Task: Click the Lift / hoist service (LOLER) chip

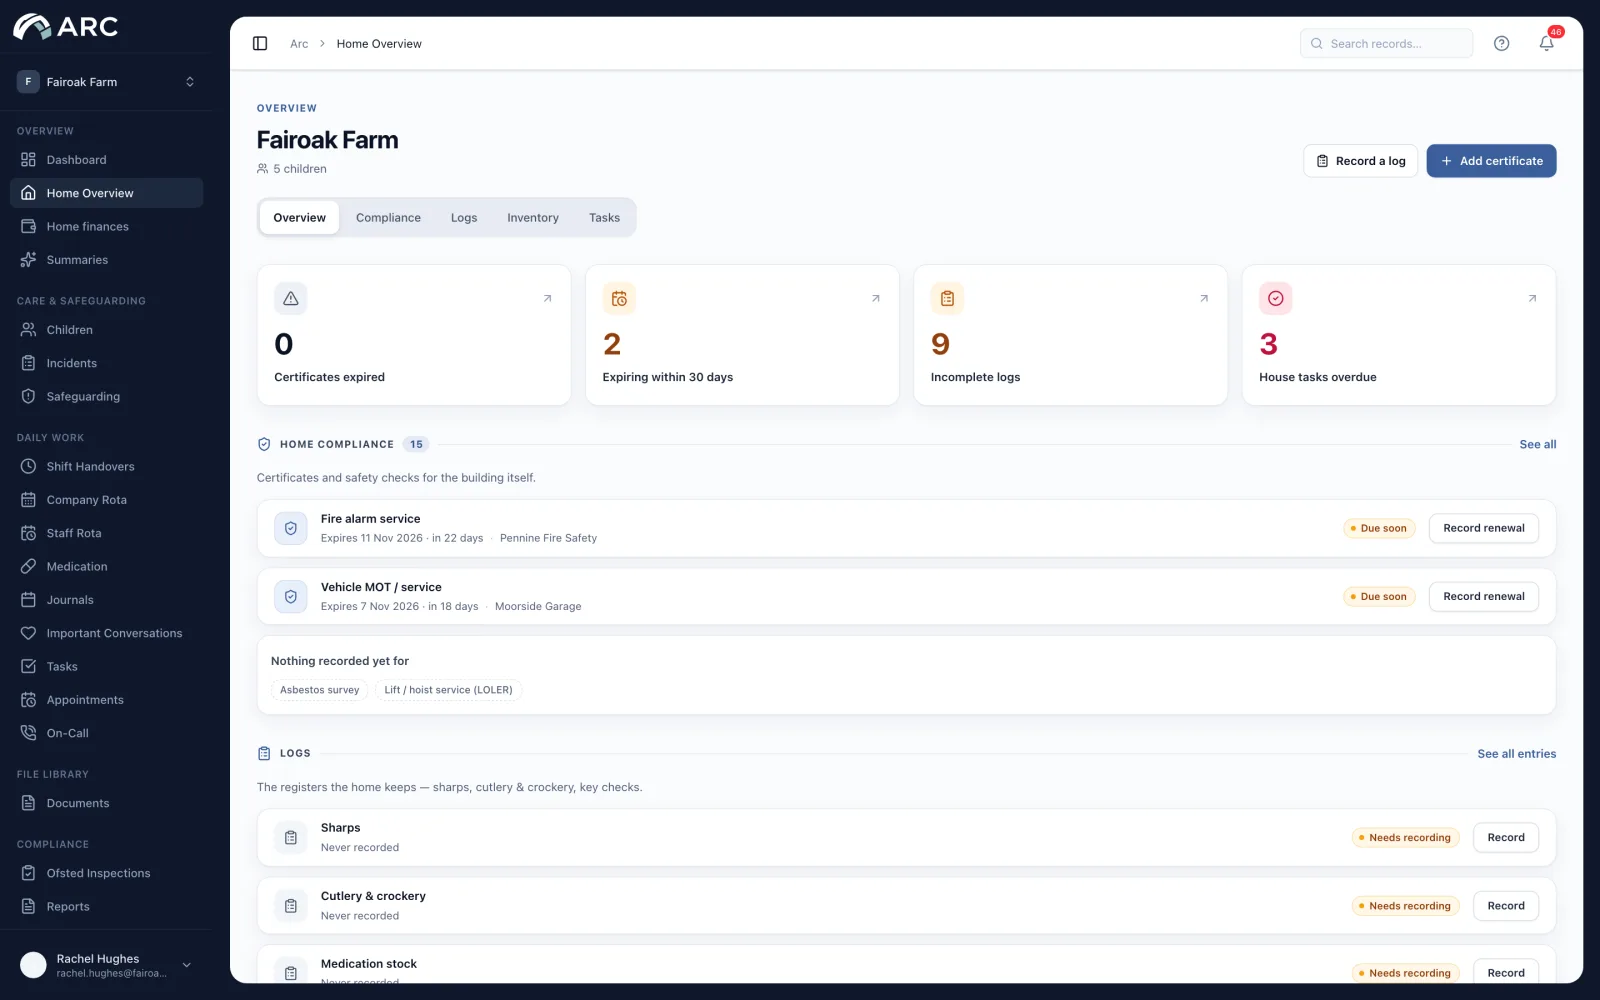Action: click(448, 690)
